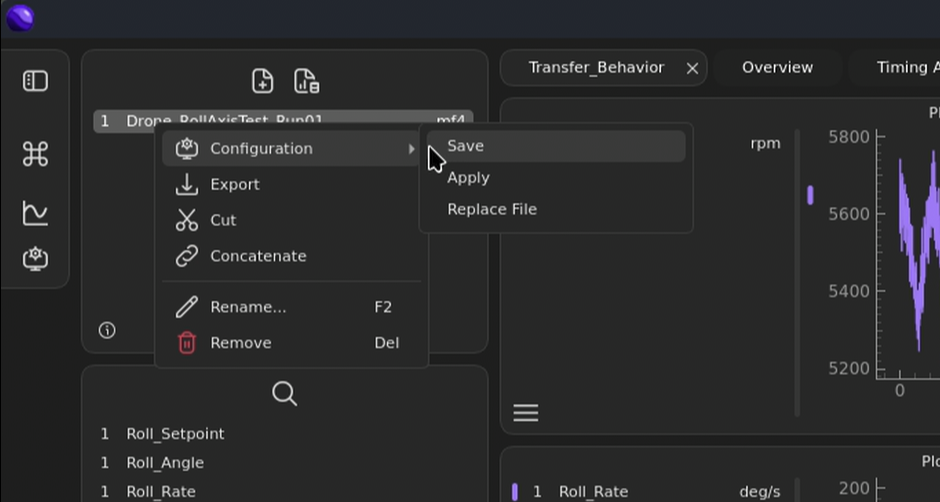Click the command symbol icon in the sidebar
Image resolution: width=940 pixels, height=502 pixels.
pos(35,154)
